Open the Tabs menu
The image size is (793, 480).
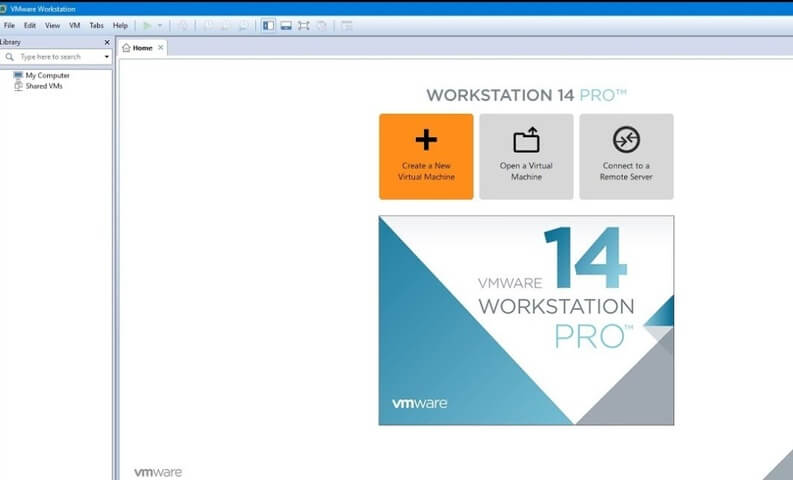tap(96, 25)
